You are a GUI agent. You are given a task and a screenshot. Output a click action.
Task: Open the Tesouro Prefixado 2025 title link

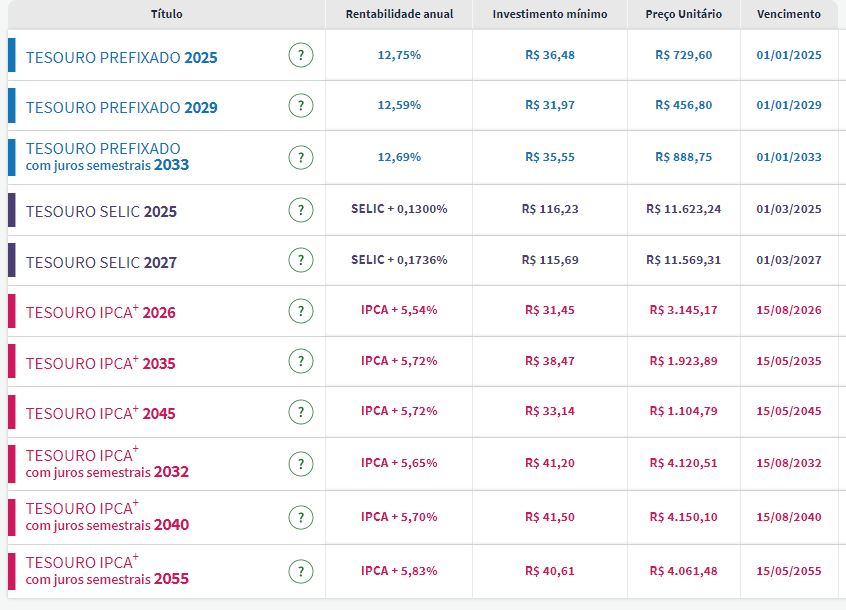[x=121, y=57]
